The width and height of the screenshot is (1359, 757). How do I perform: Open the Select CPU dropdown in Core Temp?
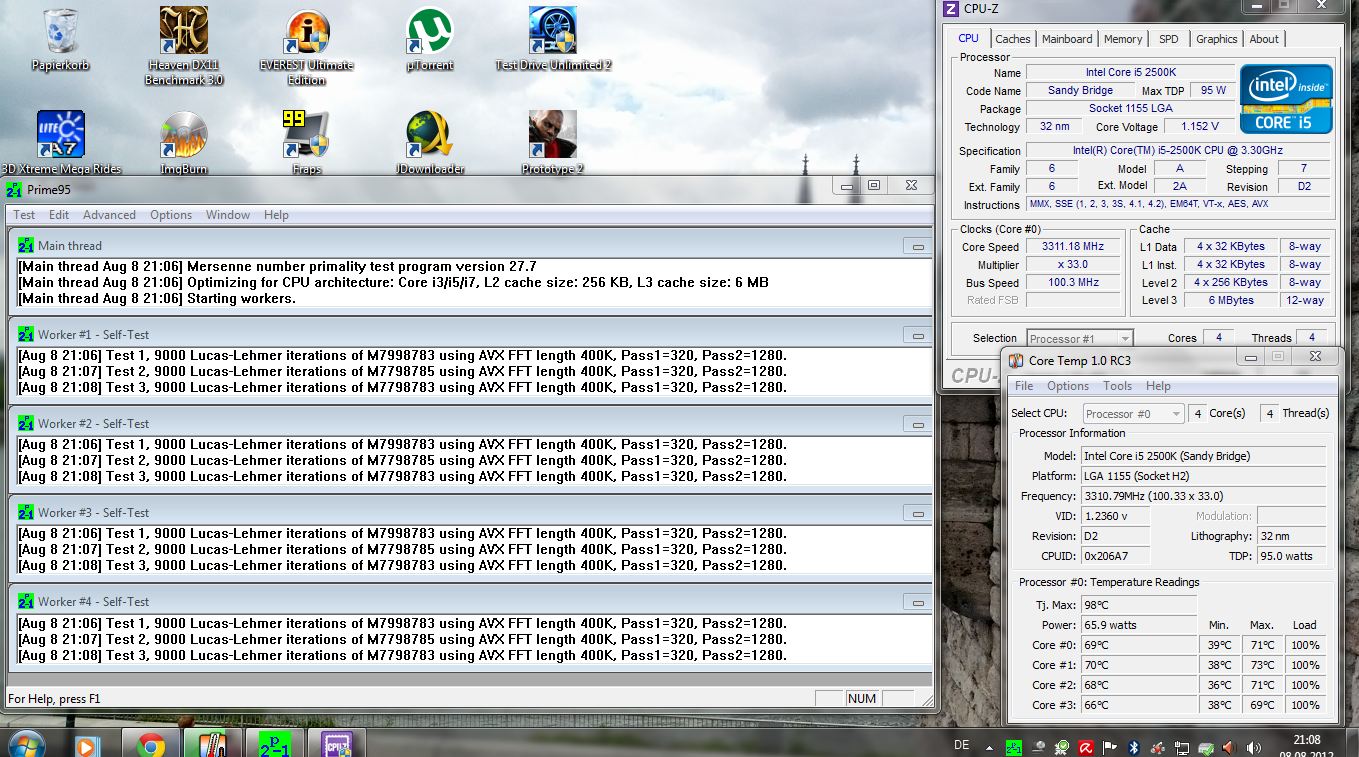1133,414
